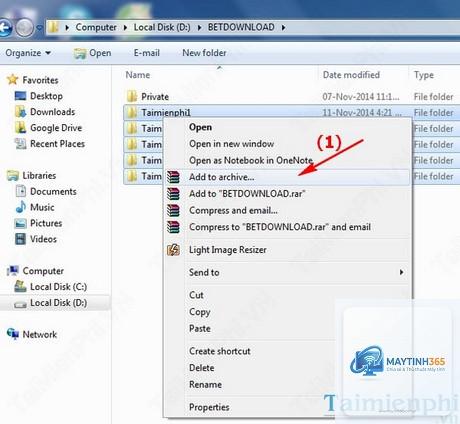The height and width of the screenshot is (424, 460).
Task: Open Properties from the context menu
Action: pos(209,407)
